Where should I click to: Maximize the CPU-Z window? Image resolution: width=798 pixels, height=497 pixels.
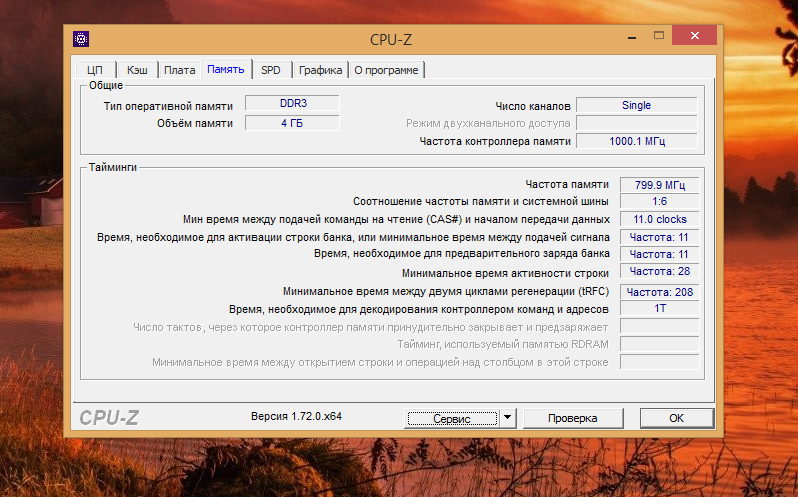click(x=659, y=36)
